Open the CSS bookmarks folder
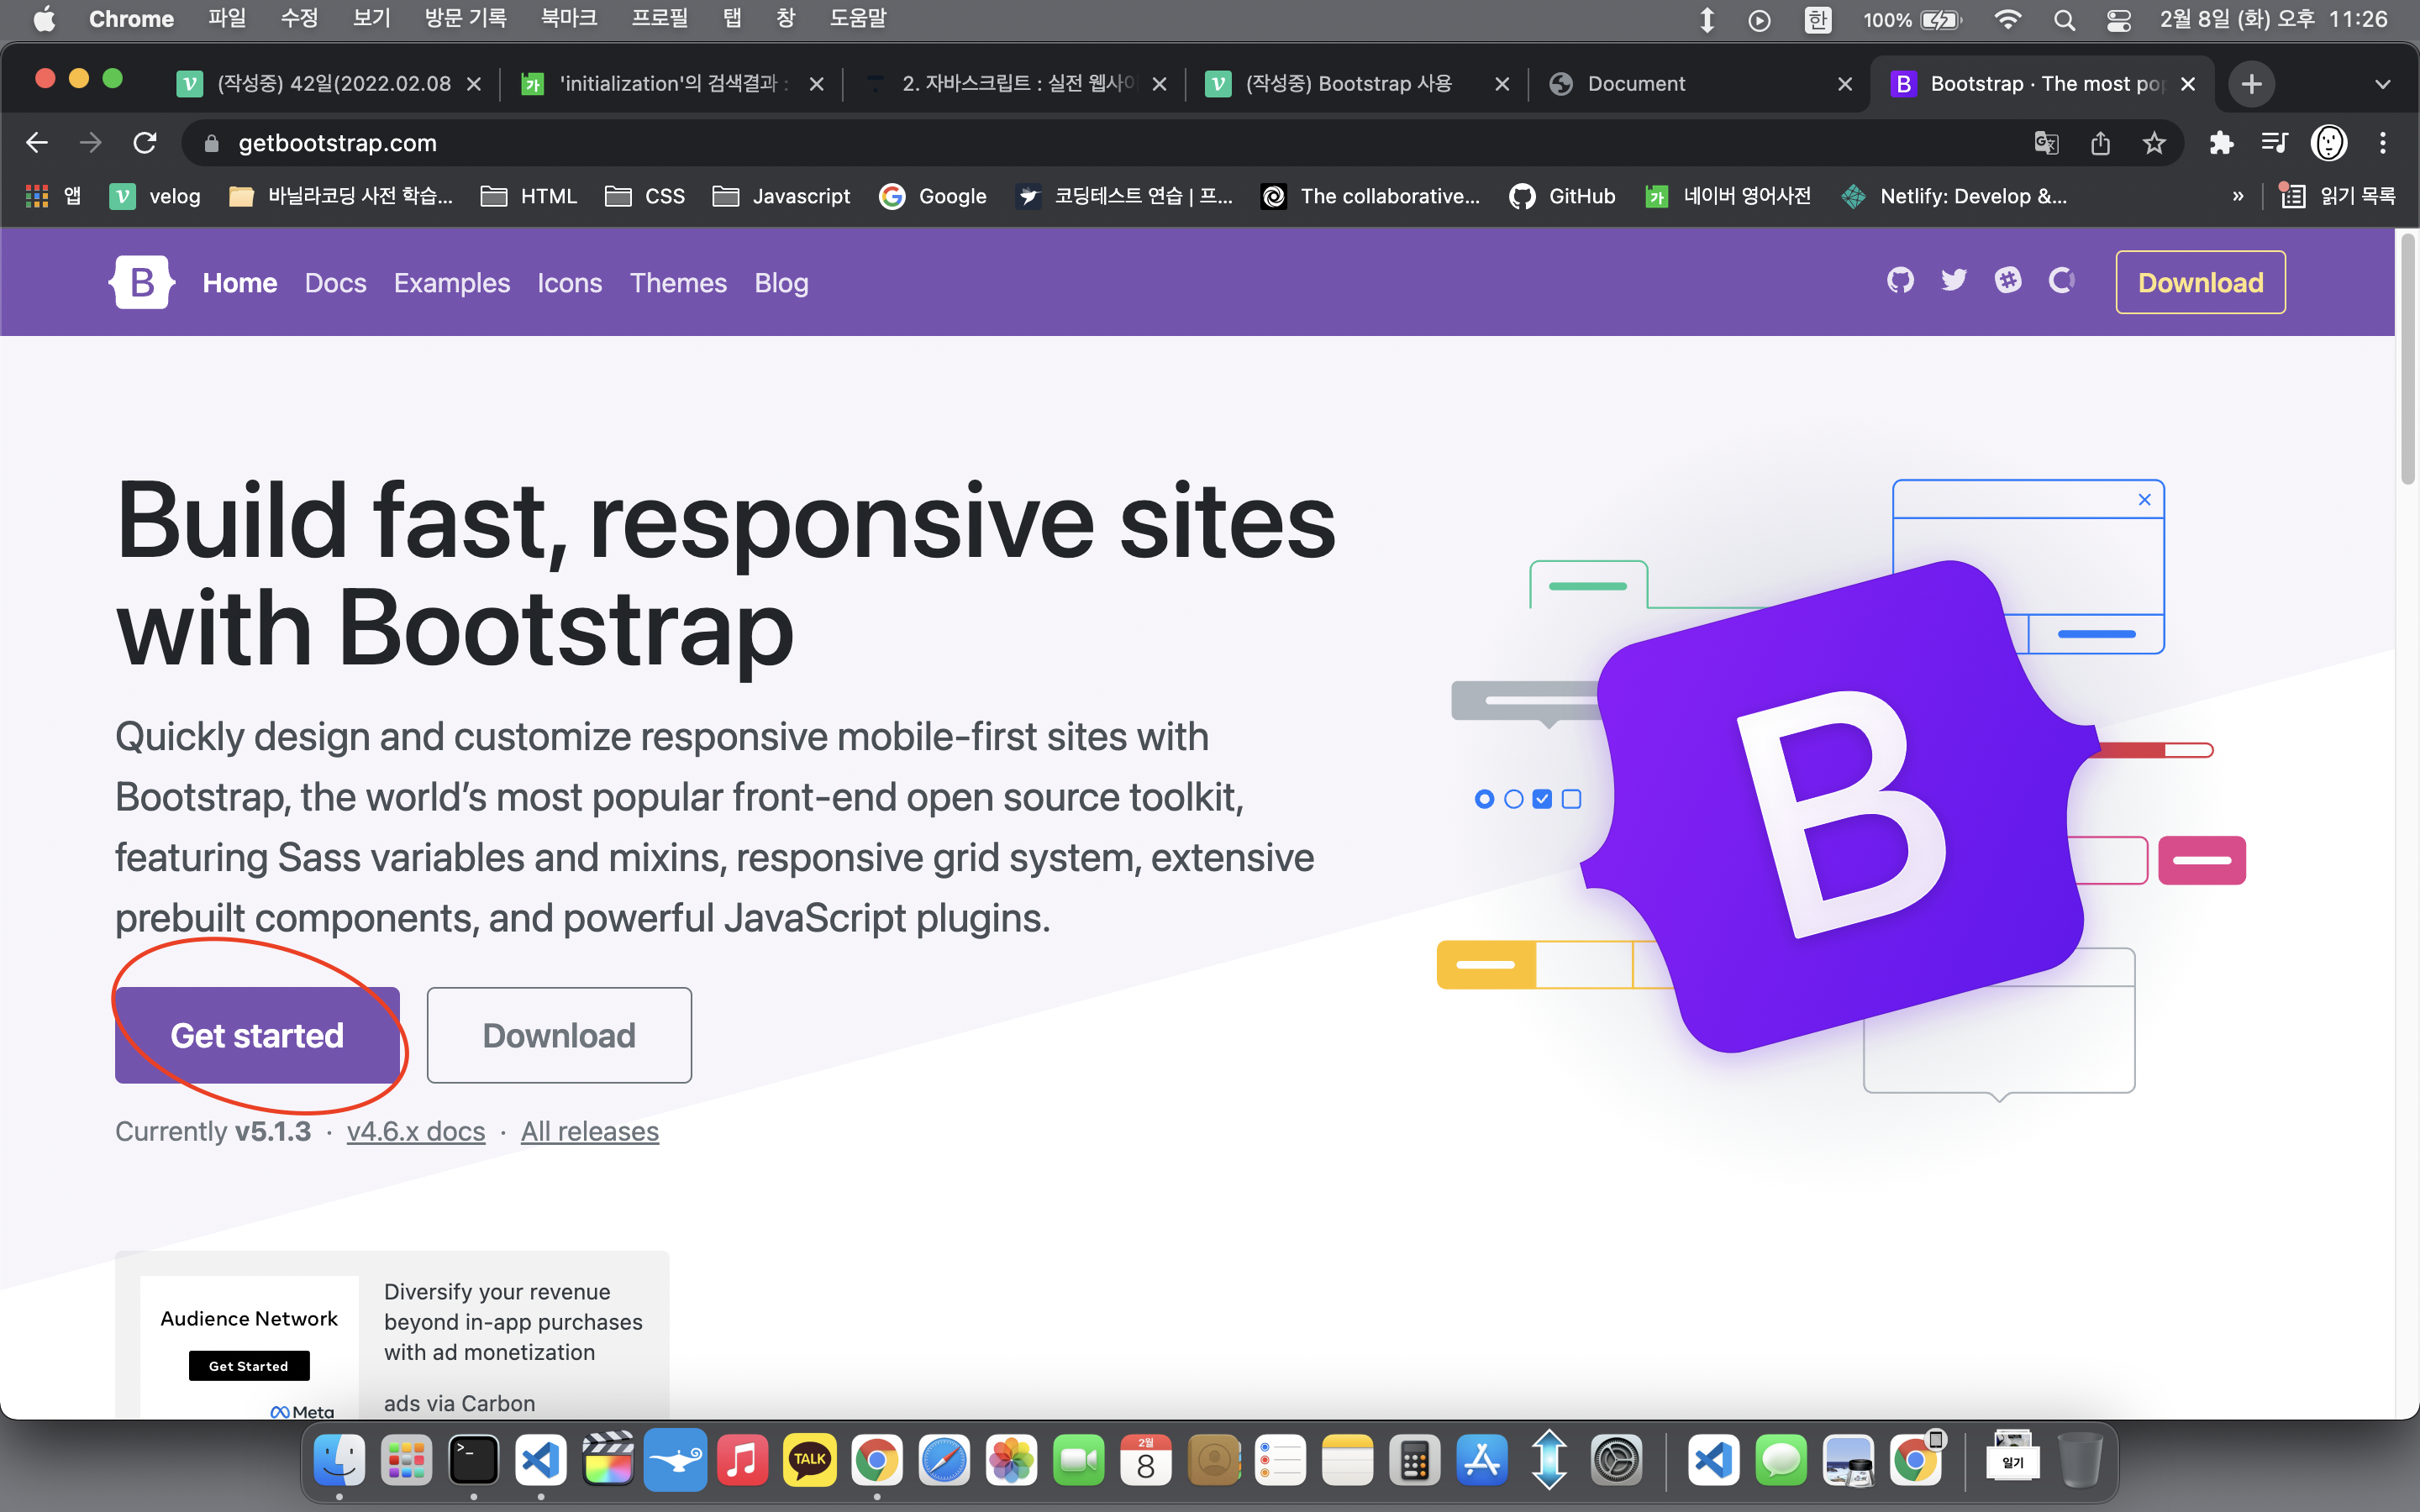Image resolution: width=2420 pixels, height=1512 pixels. (645, 196)
